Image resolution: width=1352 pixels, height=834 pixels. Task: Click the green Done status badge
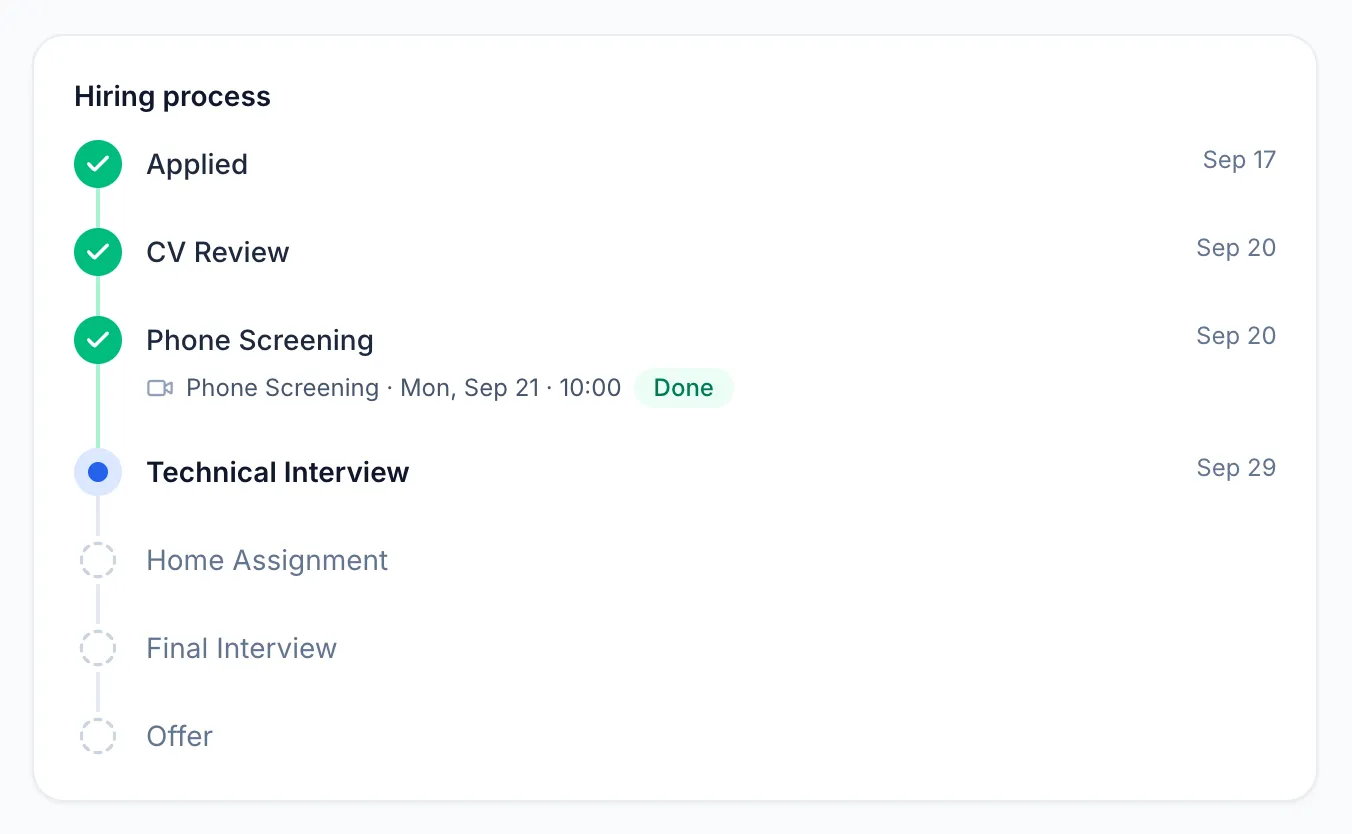[x=684, y=388]
